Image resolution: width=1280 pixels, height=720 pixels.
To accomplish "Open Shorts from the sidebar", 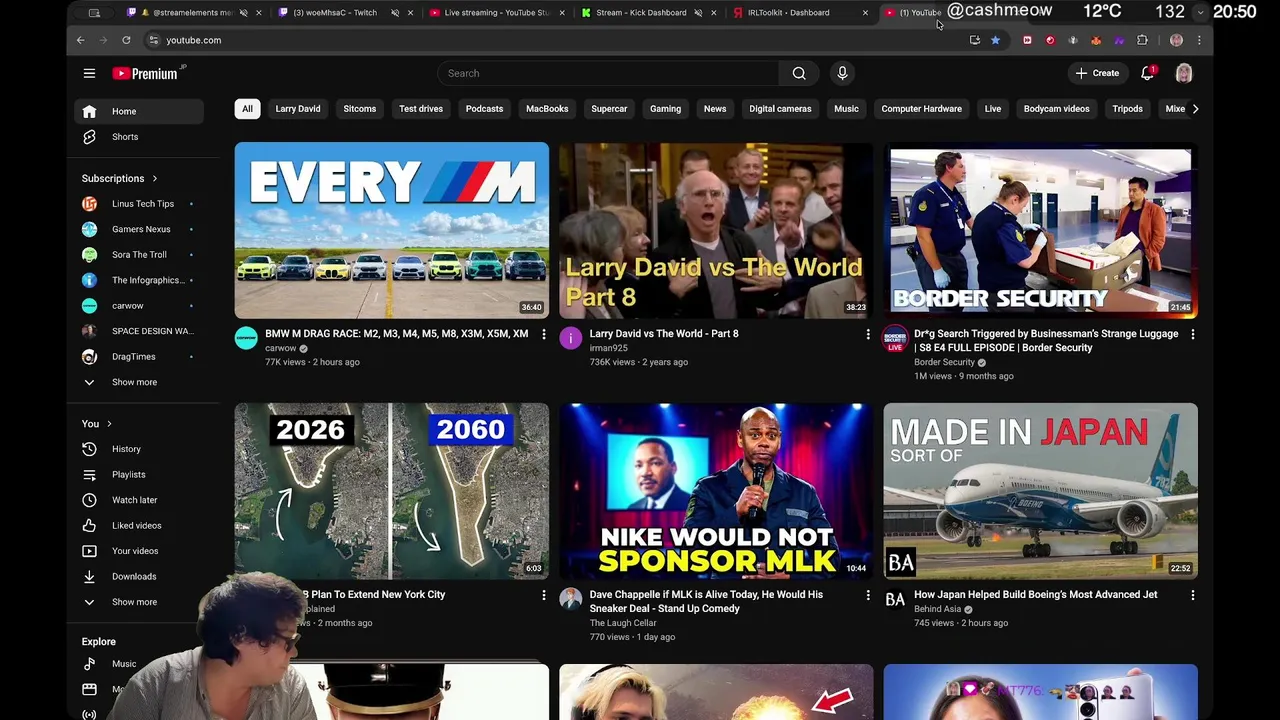I will point(139,137).
